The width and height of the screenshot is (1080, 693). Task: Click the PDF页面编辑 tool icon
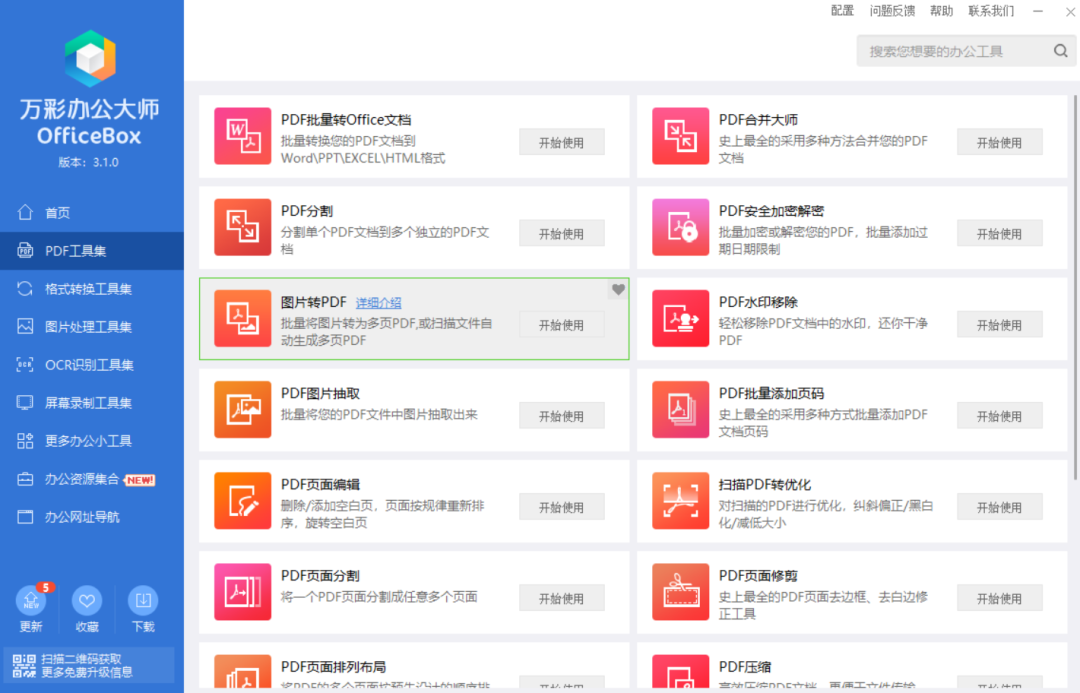[242, 501]
